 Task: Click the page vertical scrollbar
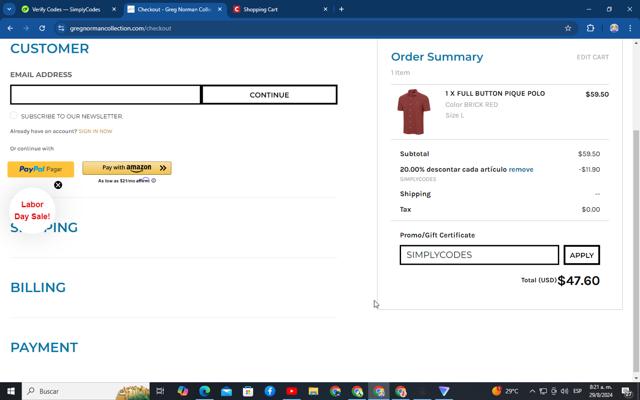(x=636, y=249)
